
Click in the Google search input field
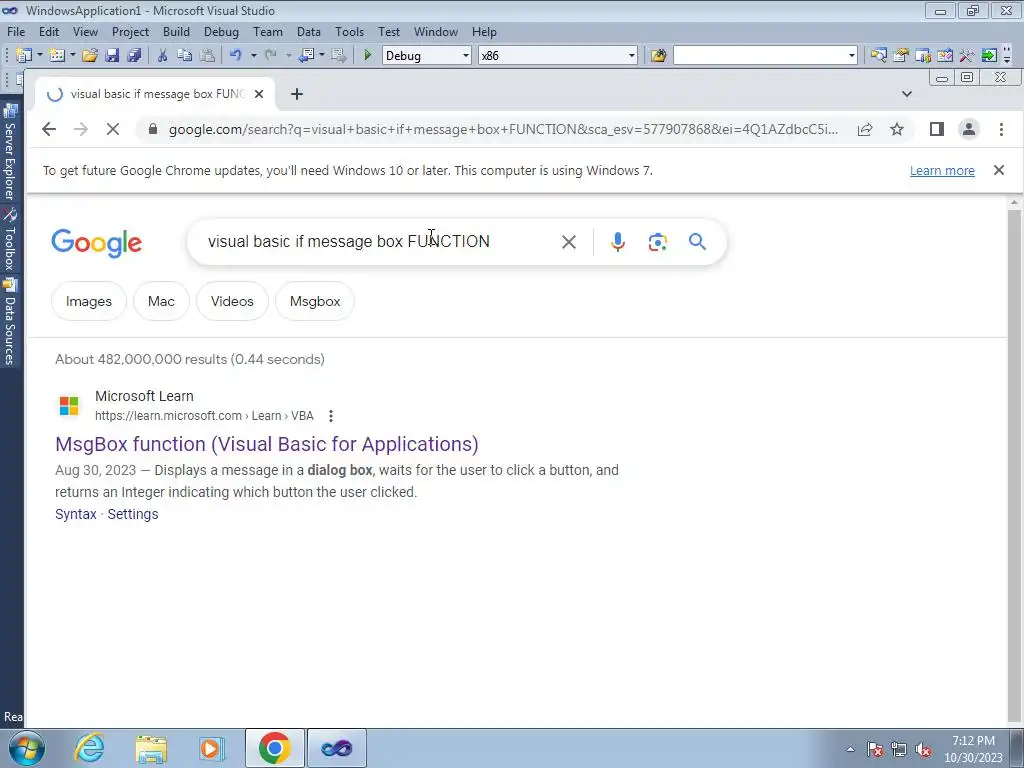(x=379, y=242)
